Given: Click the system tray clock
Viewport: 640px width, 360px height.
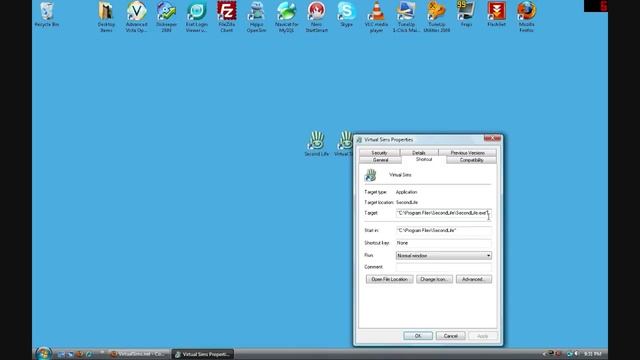Looking at the screenshot, I should click(x=592, y=354).
